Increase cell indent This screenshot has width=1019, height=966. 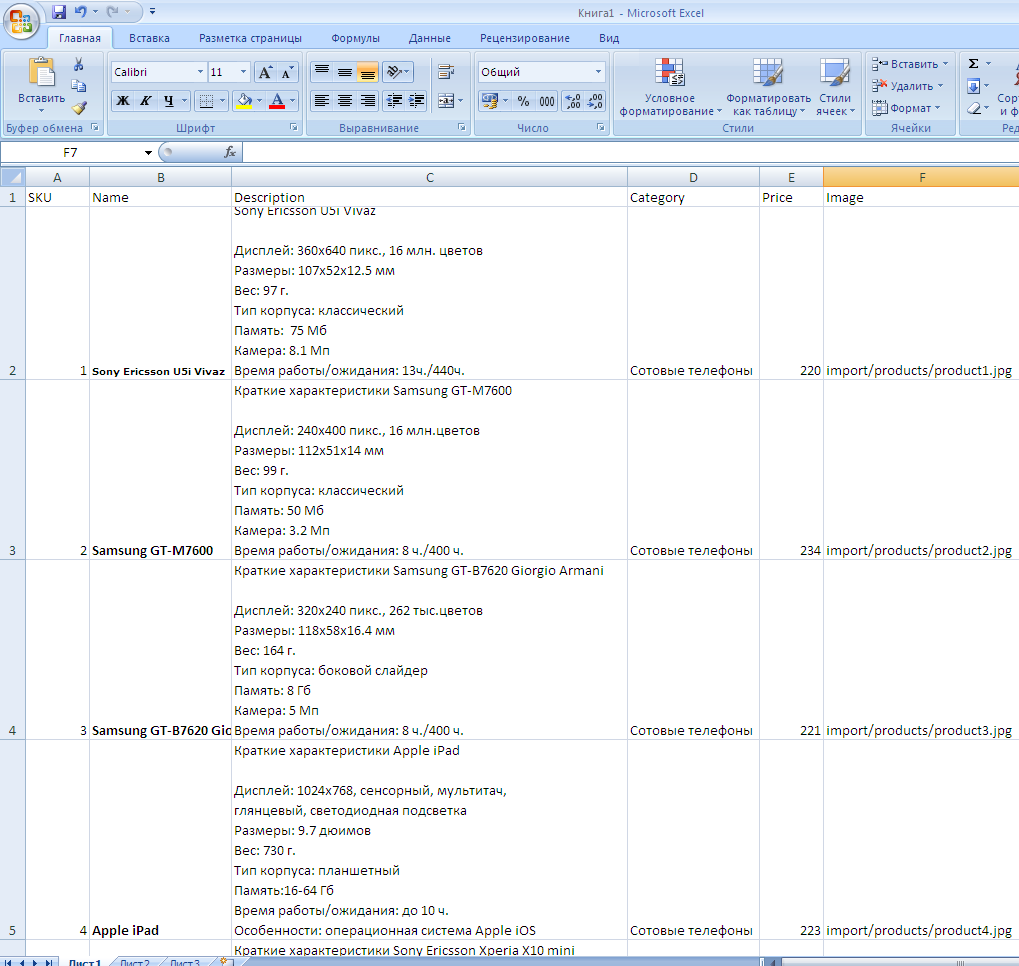[416, 101]
